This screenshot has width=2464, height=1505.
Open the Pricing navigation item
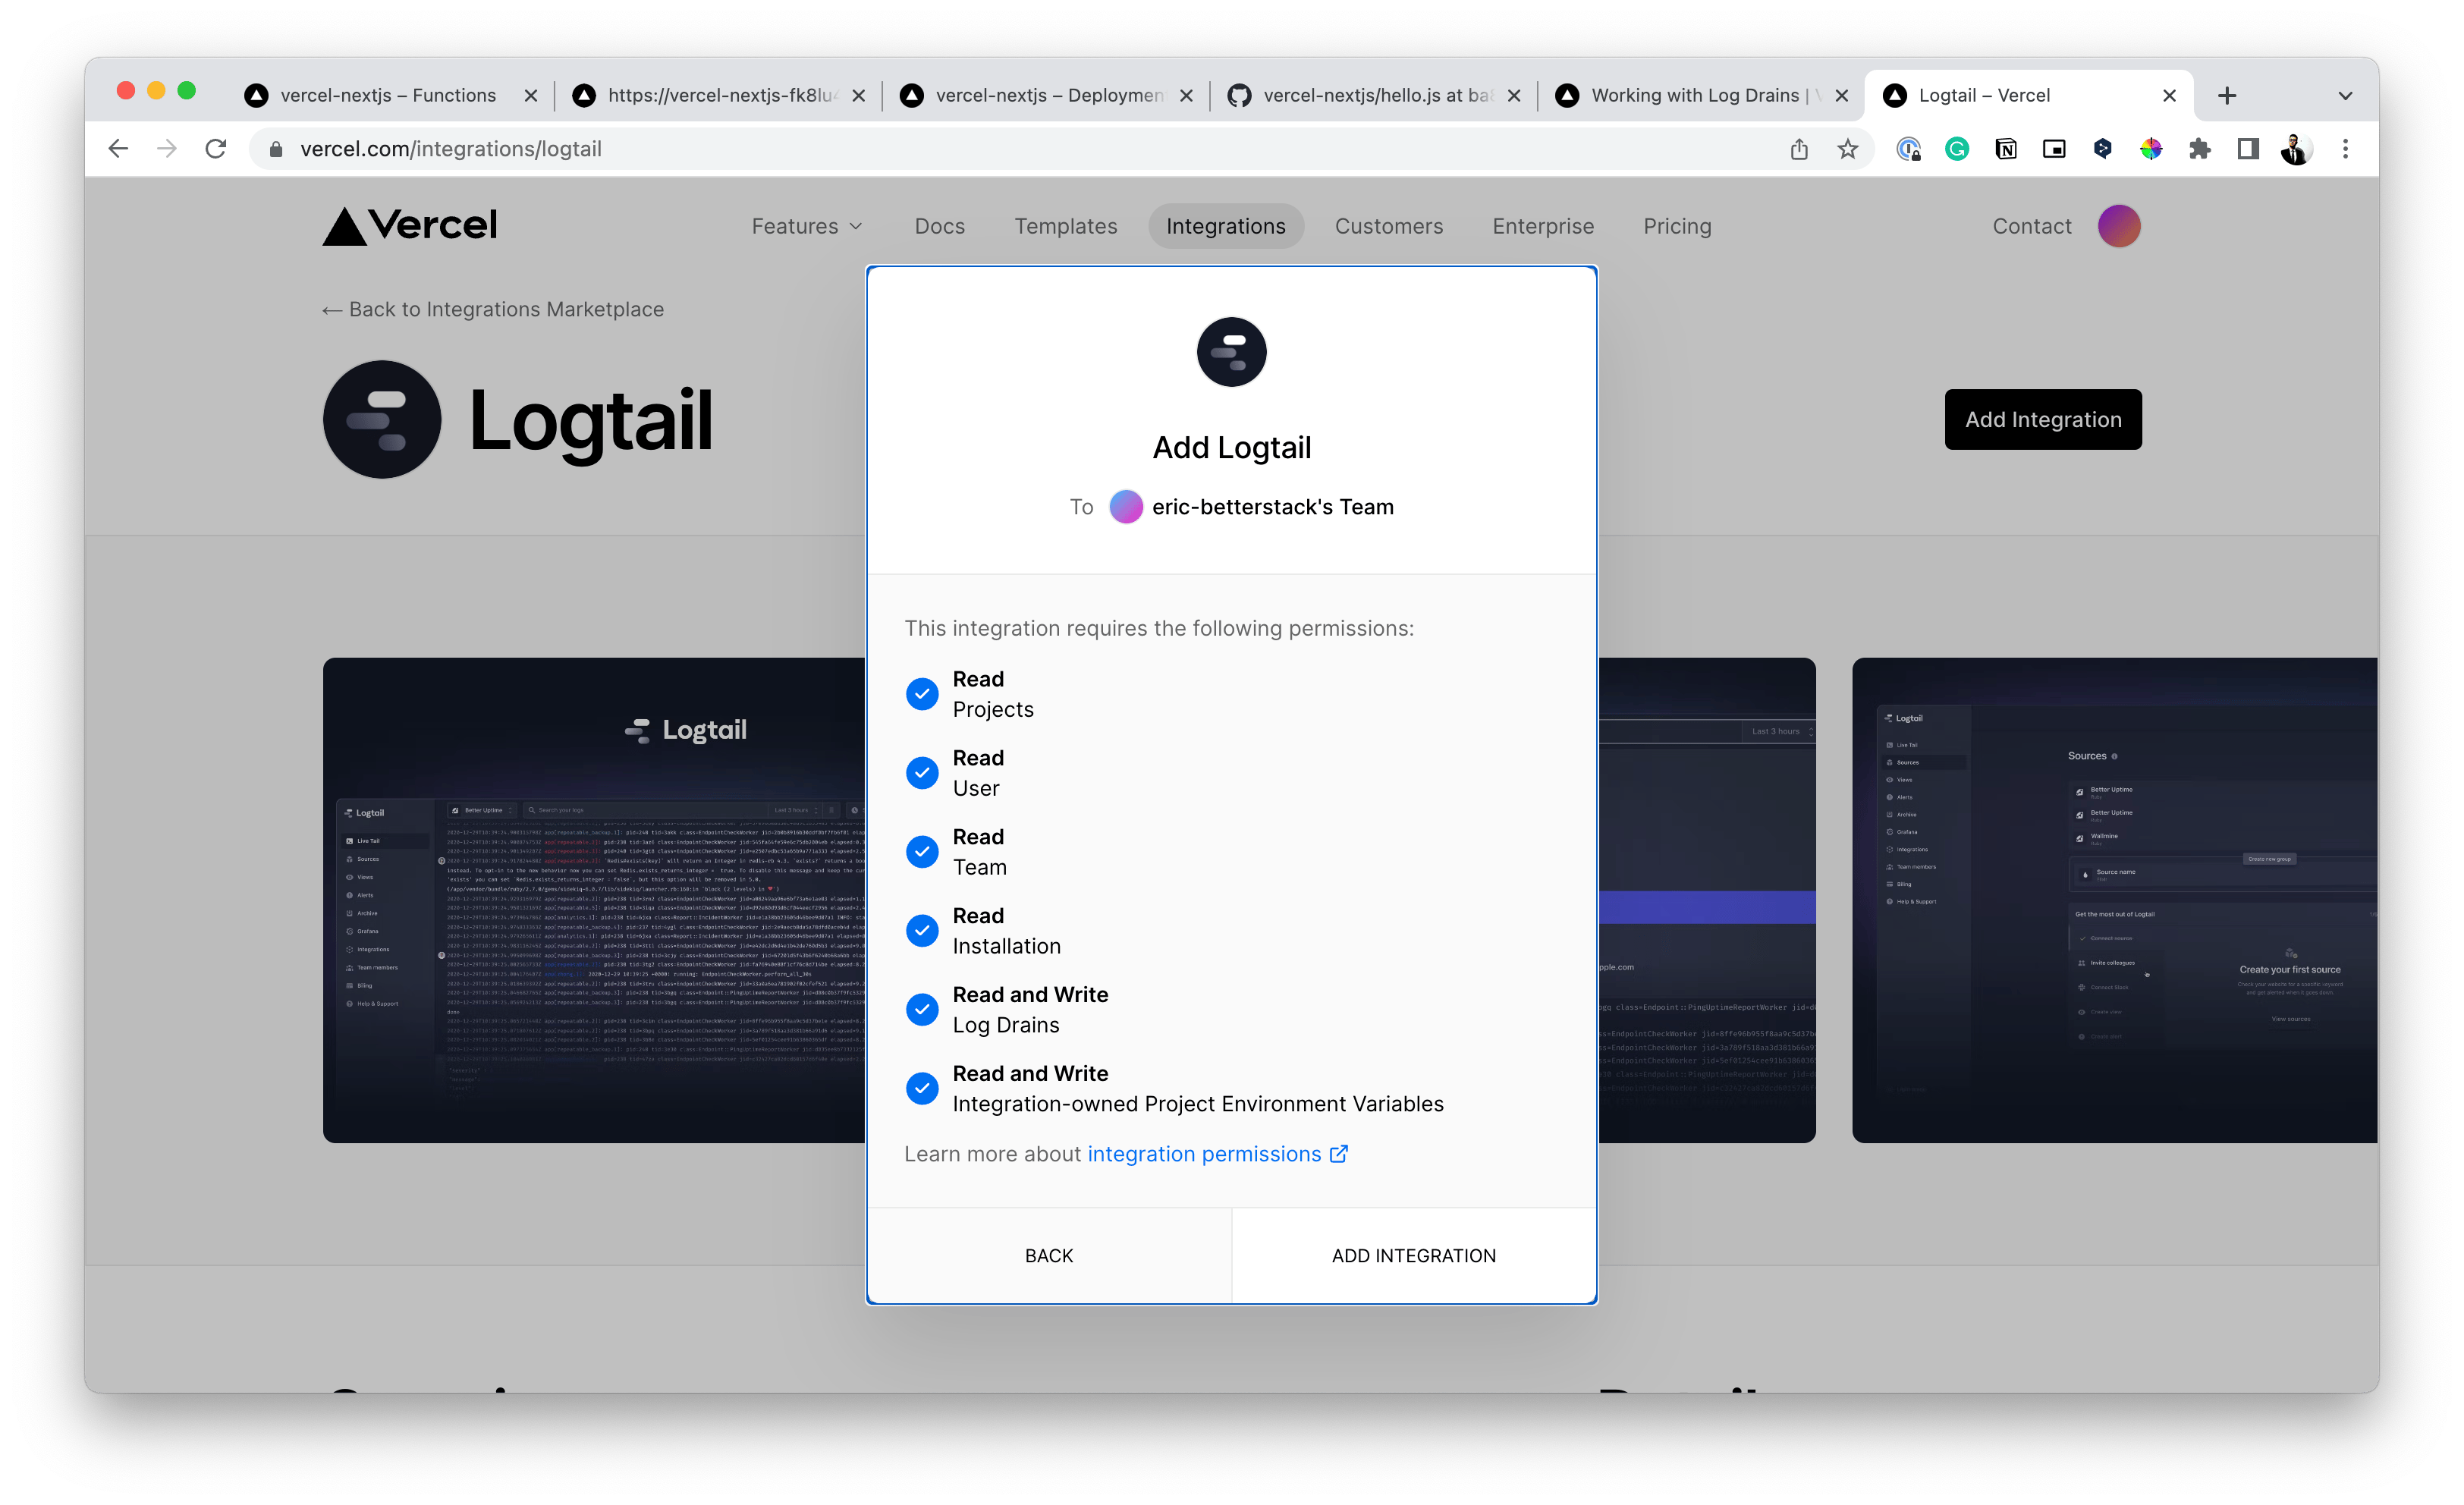[x=1677, y=226]
